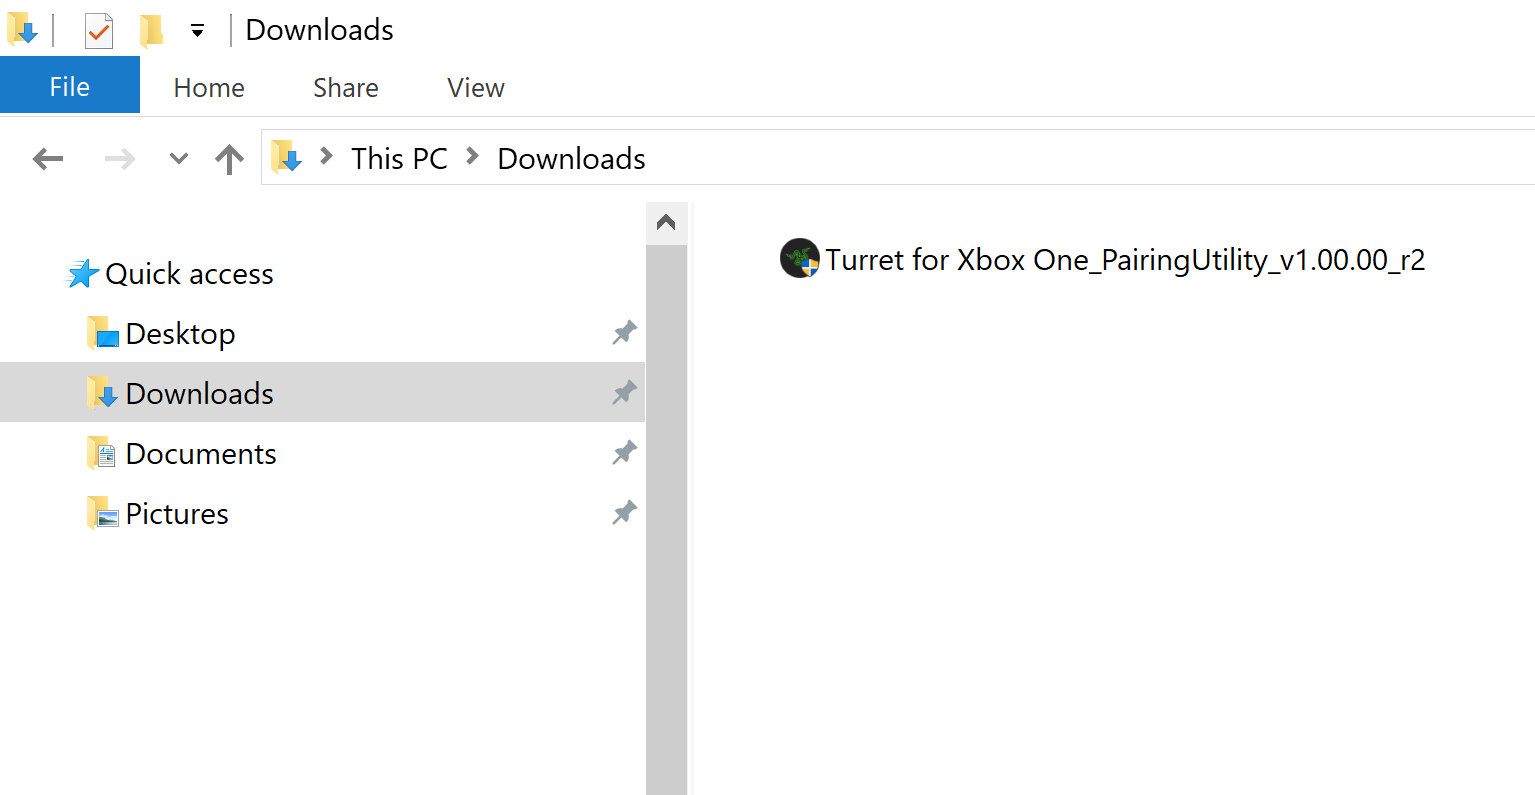The image size is (1535, 795).
Task: Click the Pictures folder icon in the sidebar
Action: click(x=103, y=512)
